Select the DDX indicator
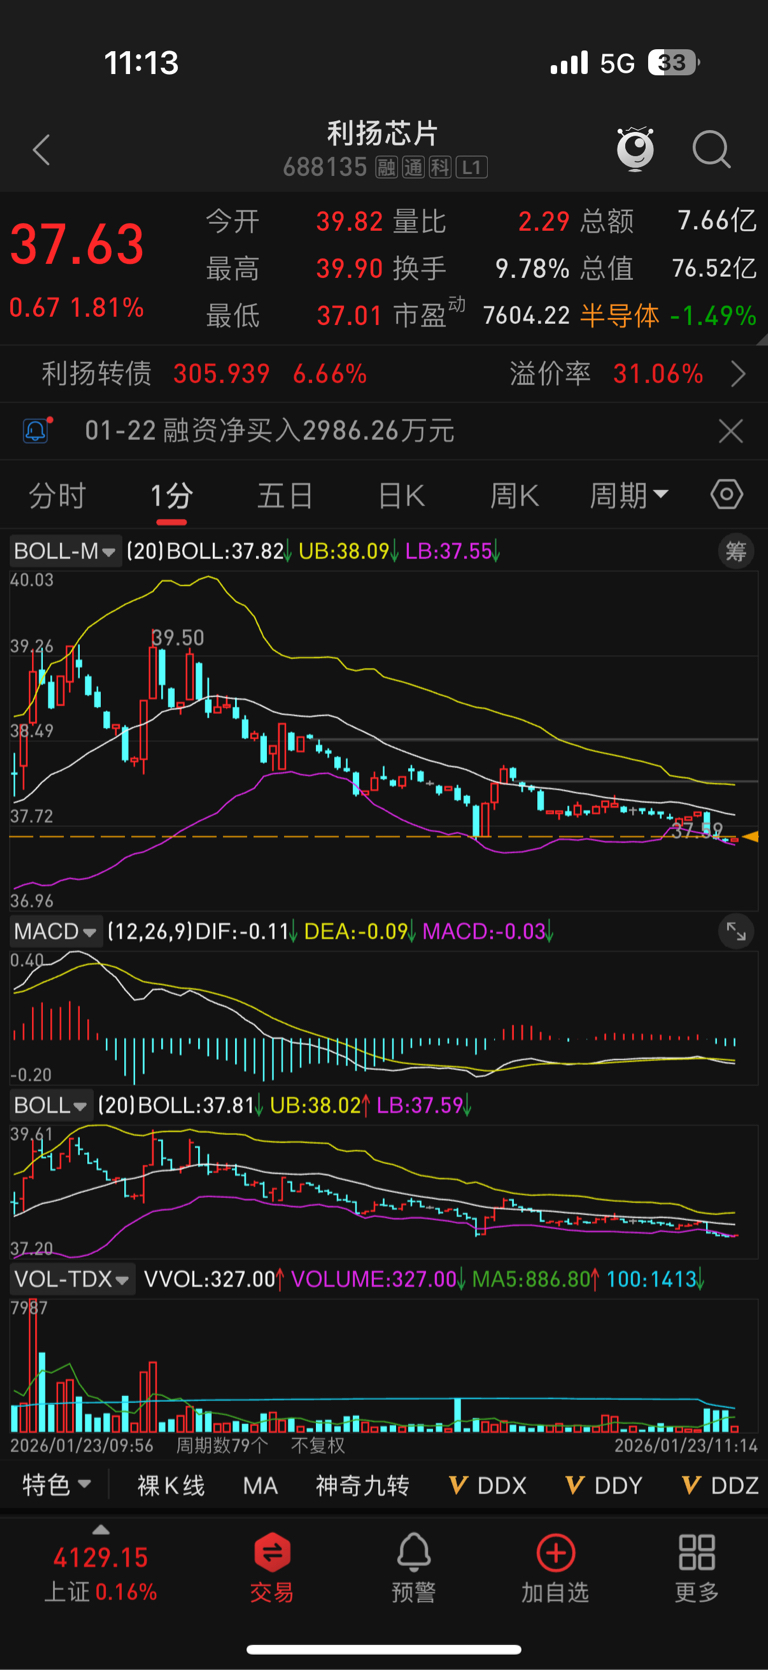 tap(488, 1485)
